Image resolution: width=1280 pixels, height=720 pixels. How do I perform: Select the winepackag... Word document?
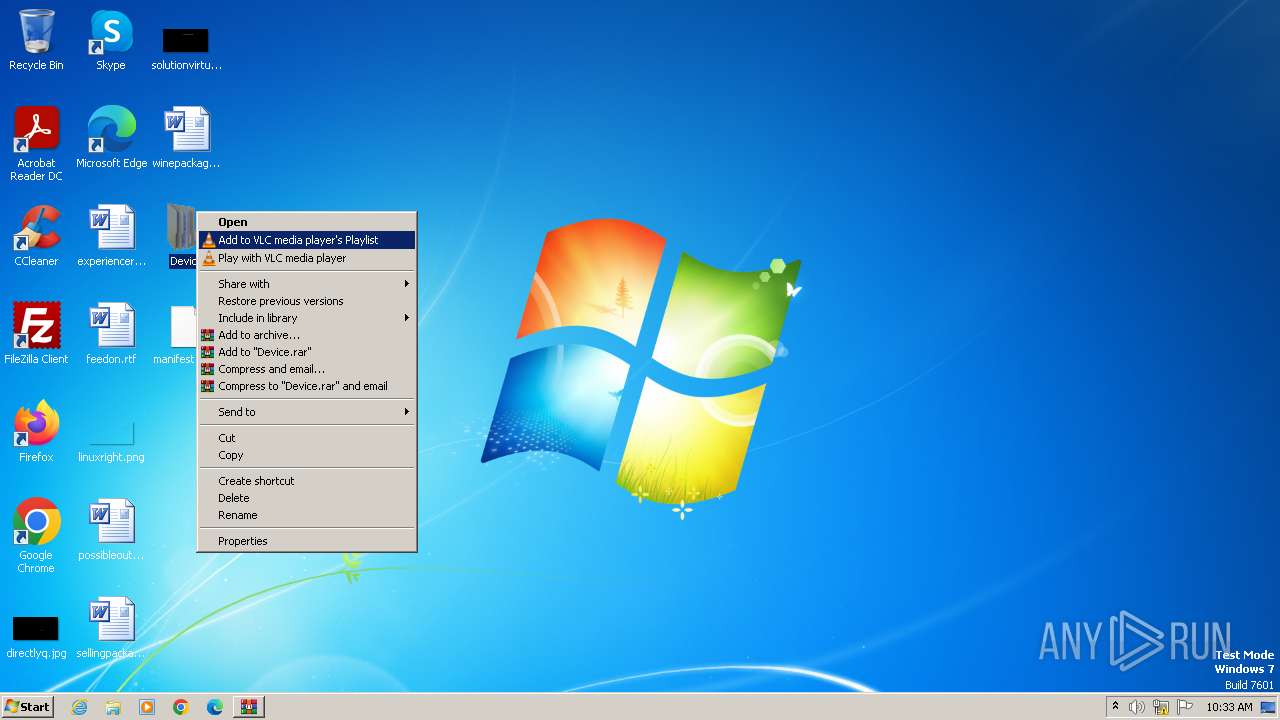pos(186,137)
